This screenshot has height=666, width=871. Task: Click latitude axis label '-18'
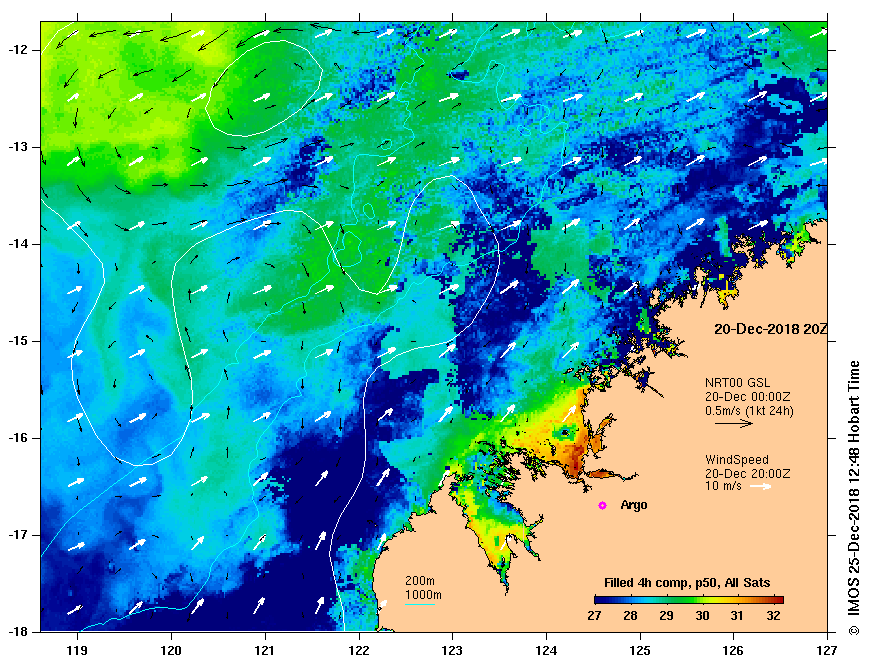[x=18, y=632]
